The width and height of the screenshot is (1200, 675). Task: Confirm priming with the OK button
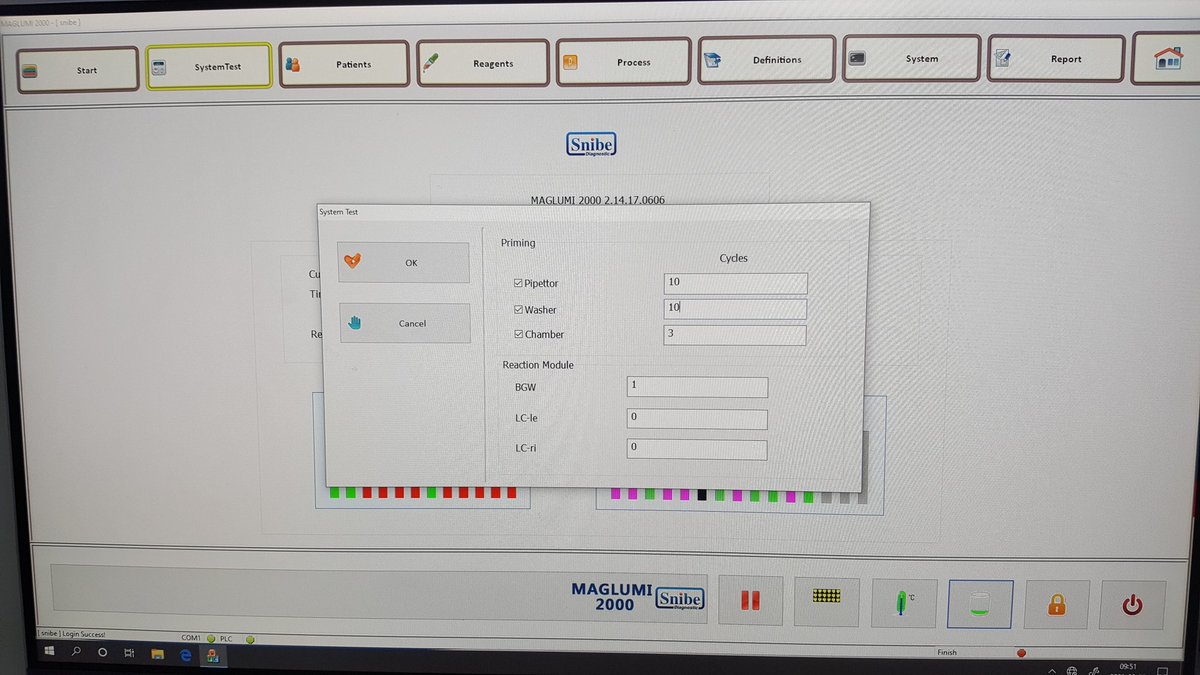pyautogui.click(x=403, y=262)
